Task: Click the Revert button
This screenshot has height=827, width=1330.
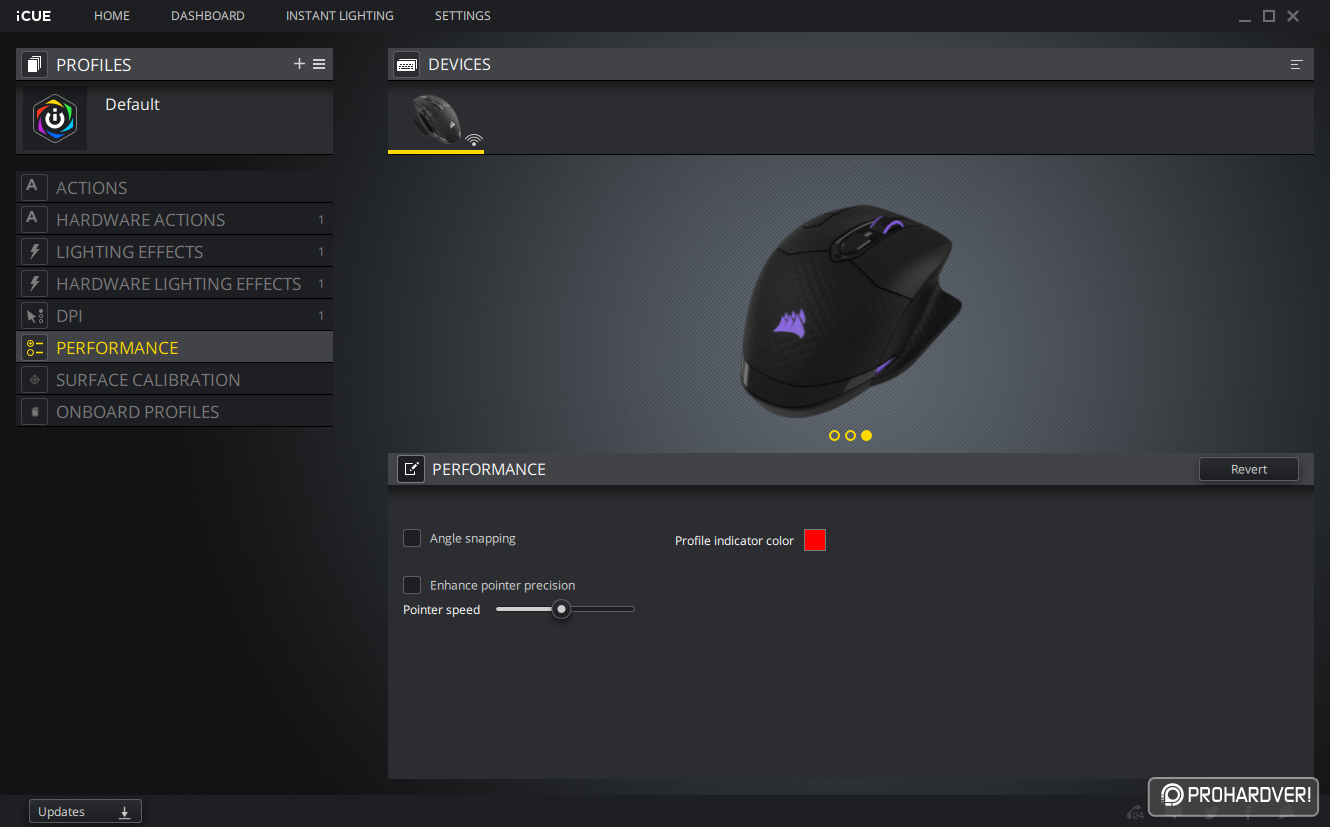Action: click(1249, 469)
